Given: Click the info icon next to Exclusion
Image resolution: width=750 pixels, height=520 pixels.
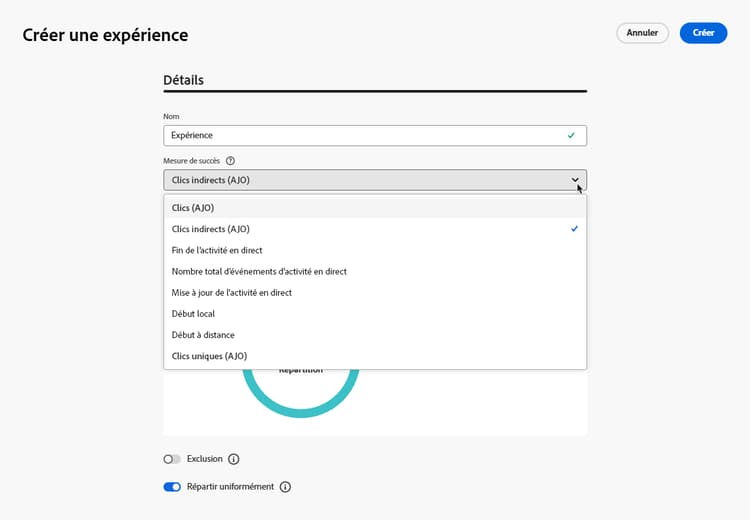Looking at the screenshot, I should pos(234,459).
